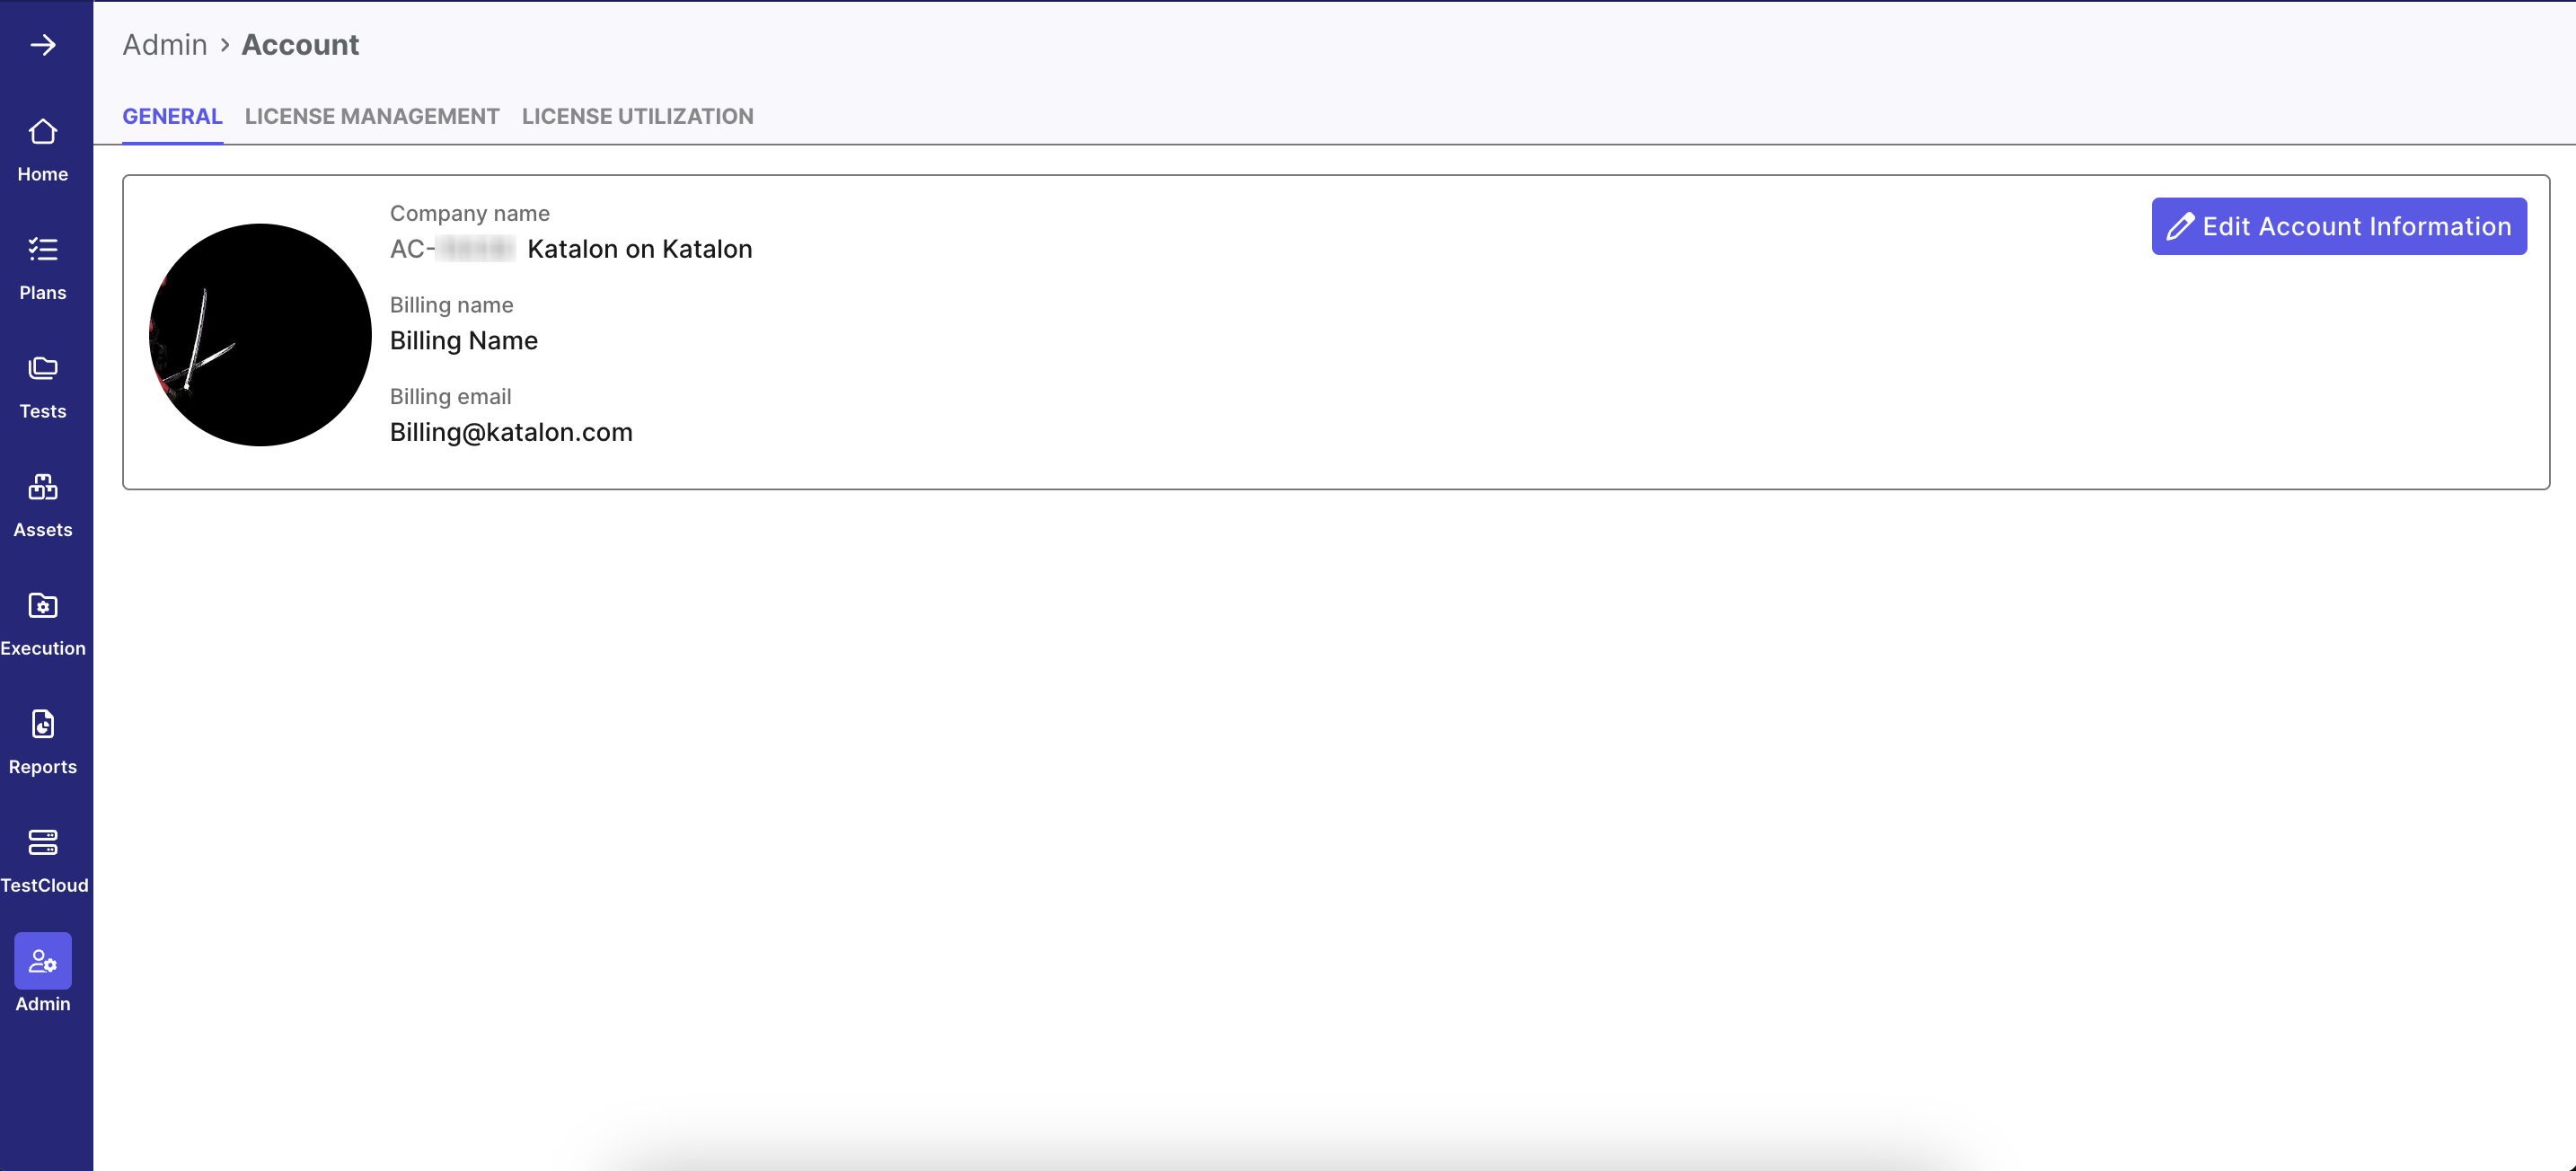This screenshot has width=2576, height=1171.
Task: Click the billing email field area
Action: pyautogui.click(x=509, y=414)
